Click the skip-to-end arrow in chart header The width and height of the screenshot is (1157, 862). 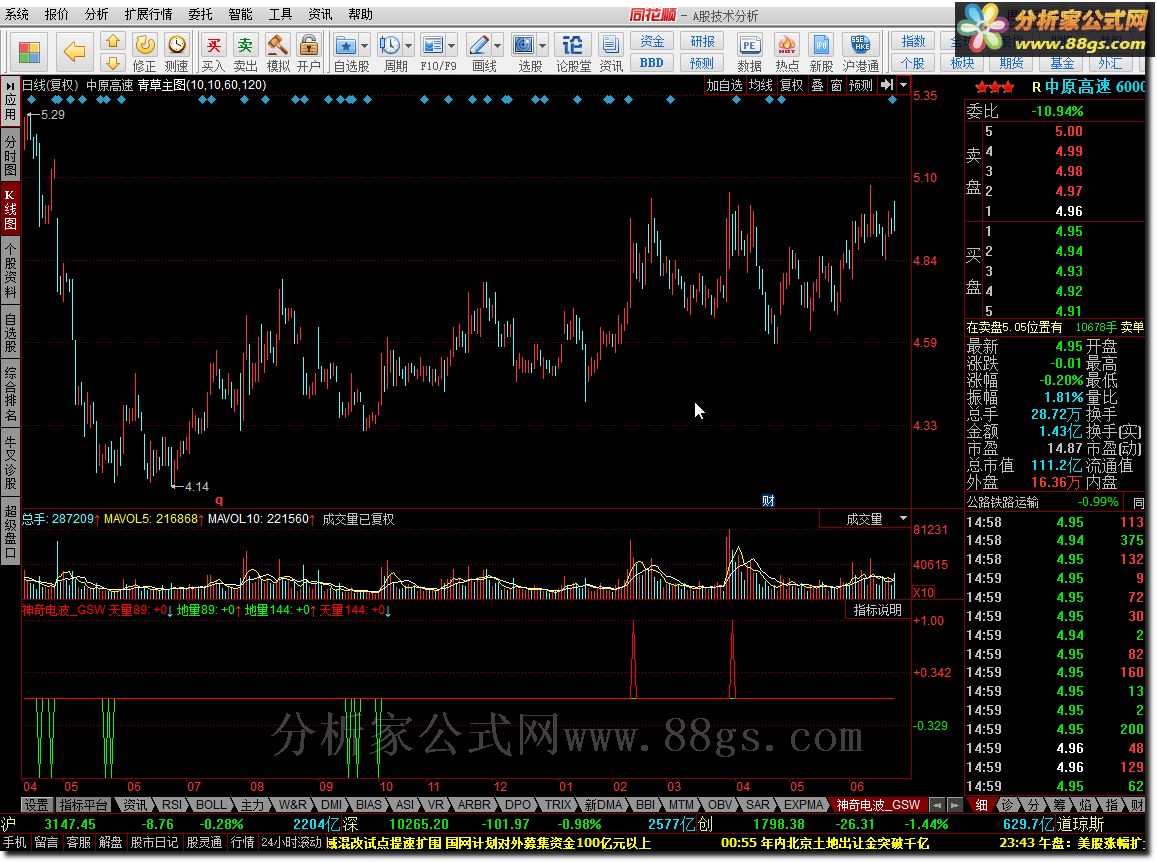[887, 85]
